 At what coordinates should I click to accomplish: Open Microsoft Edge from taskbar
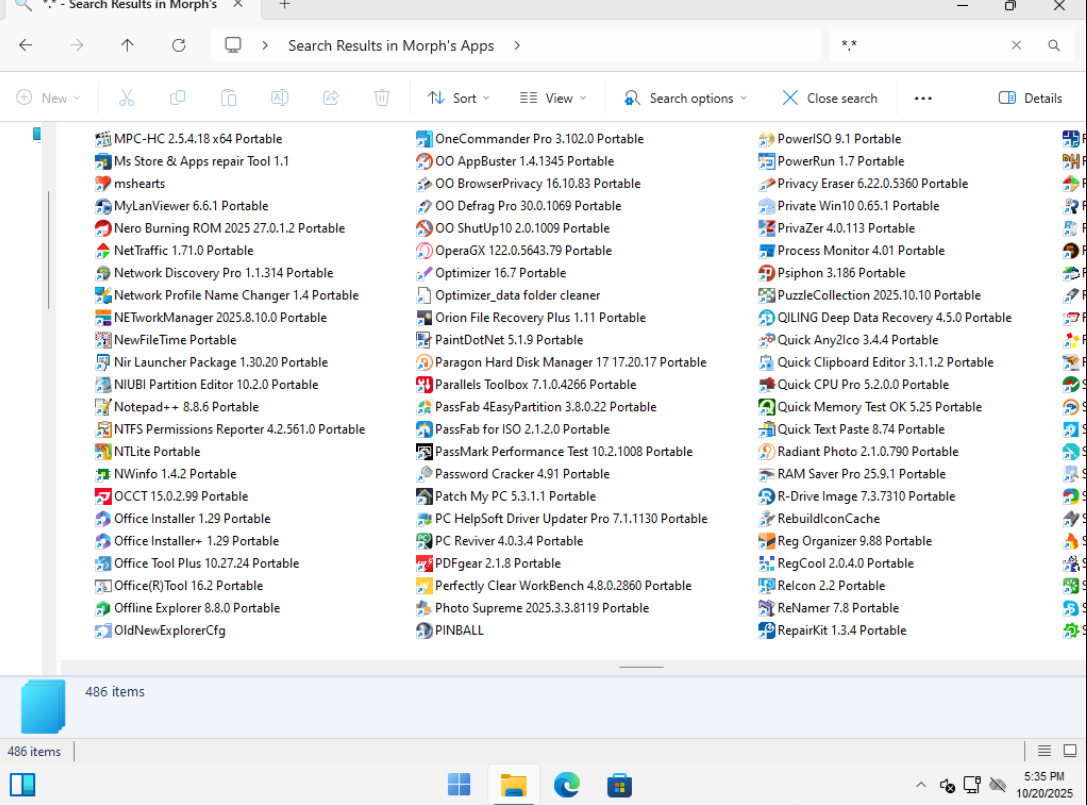567,785
